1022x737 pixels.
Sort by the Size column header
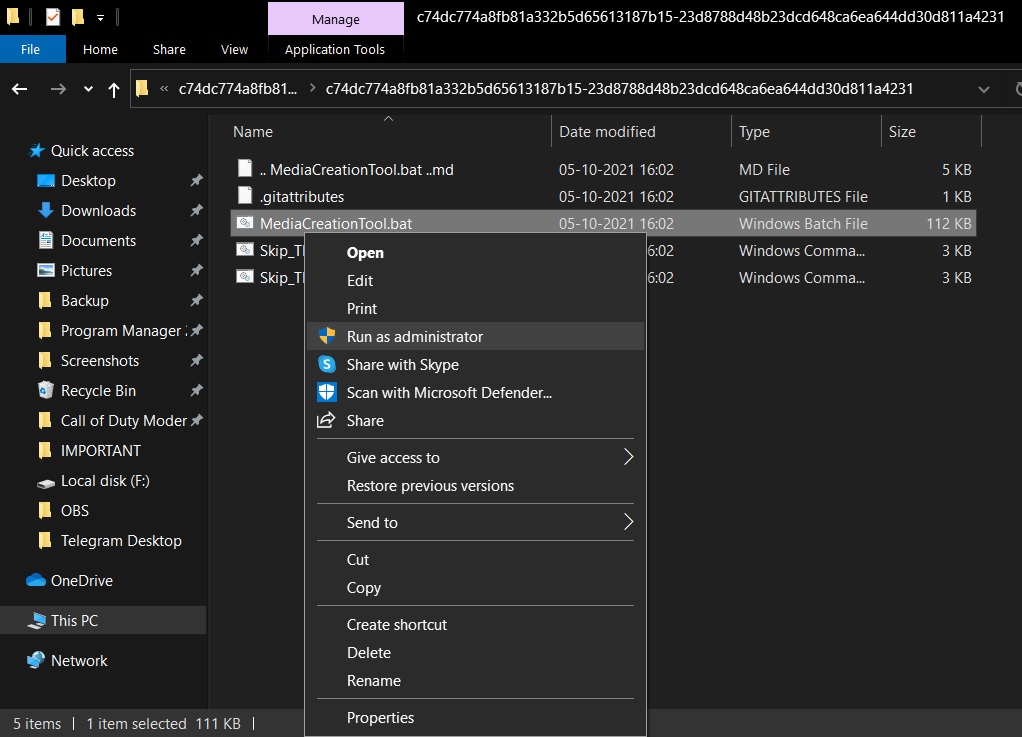coord(931,131)
